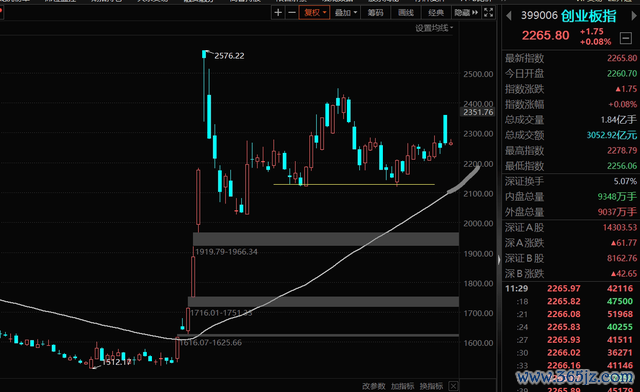Zoom in the chart with plus icon
This screenshot has width=640, height=392.
coord(278,13)
